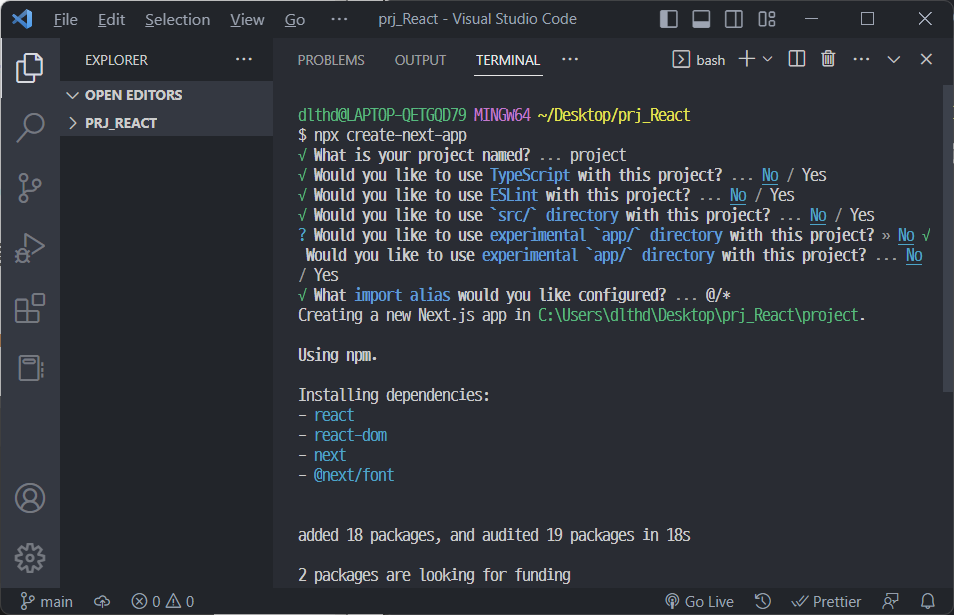Maximize panel size chevron
The width and height of the screenshot is (954, 615).
click(x=893, y=59)
